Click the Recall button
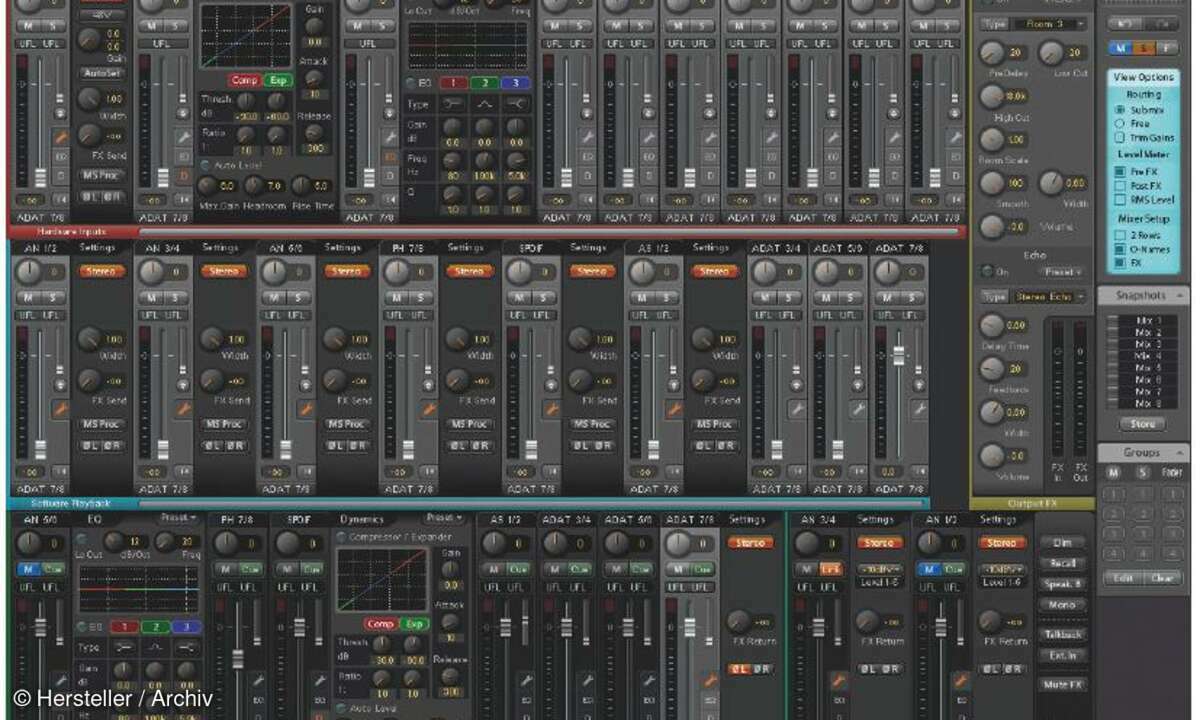The height and width of the screenshot is (720, 1200). tap(1064, 564)
